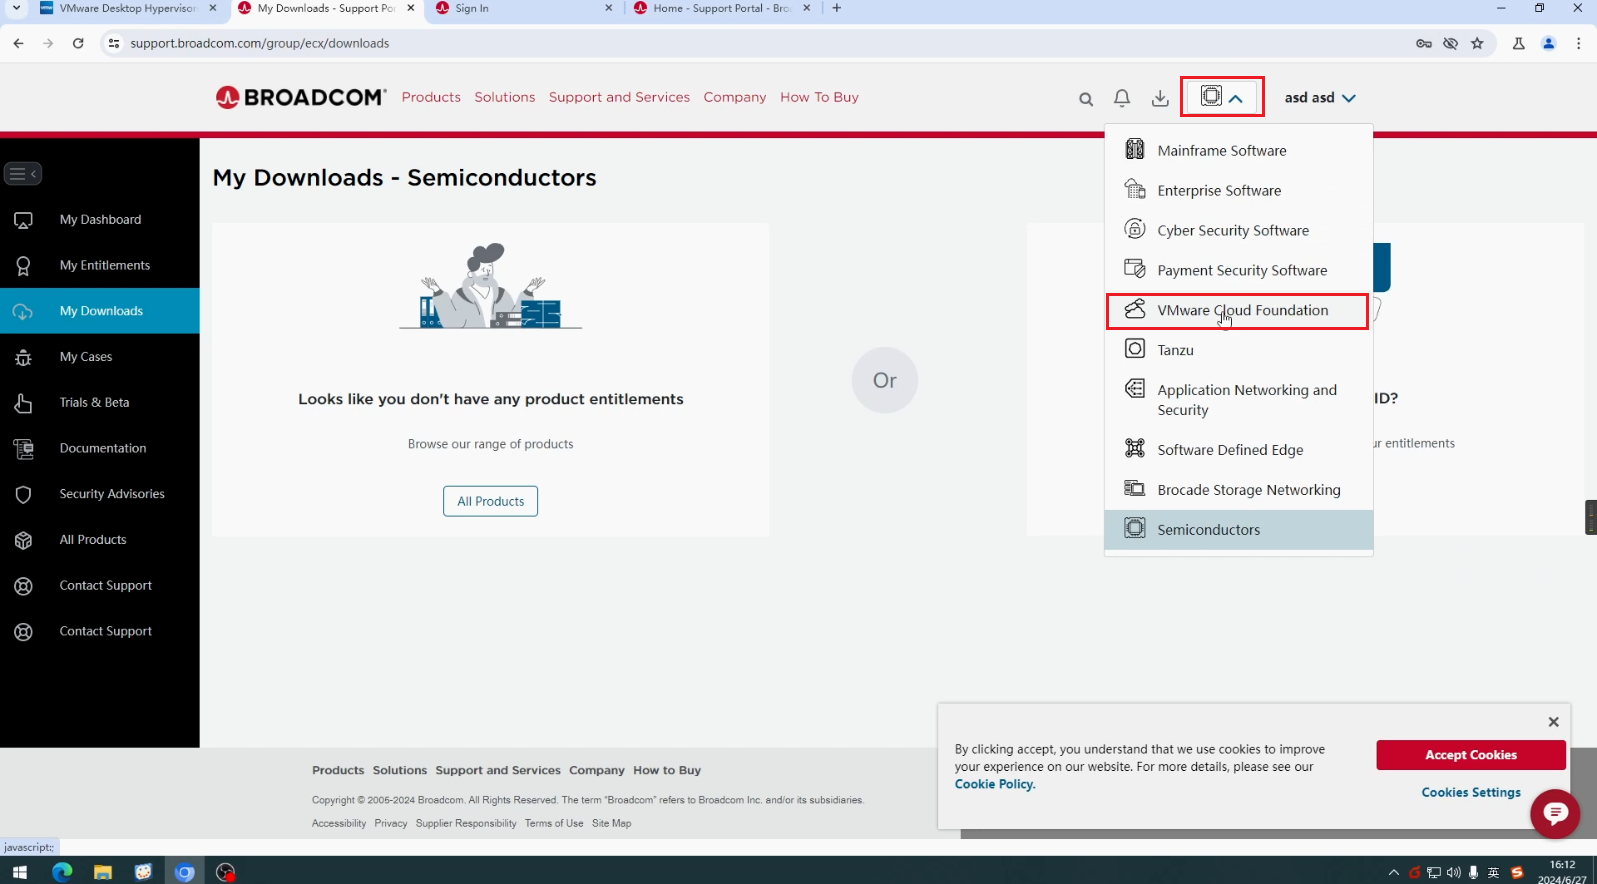Open a new browser tab

[x=837, y=8]
